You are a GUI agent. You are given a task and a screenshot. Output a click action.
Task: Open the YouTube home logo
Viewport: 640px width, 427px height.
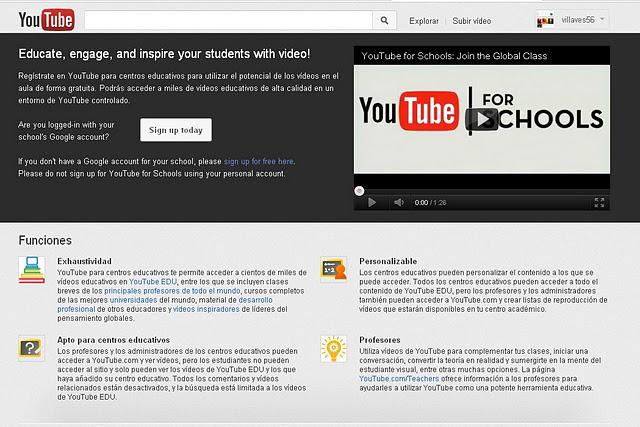tap(47, 20)
